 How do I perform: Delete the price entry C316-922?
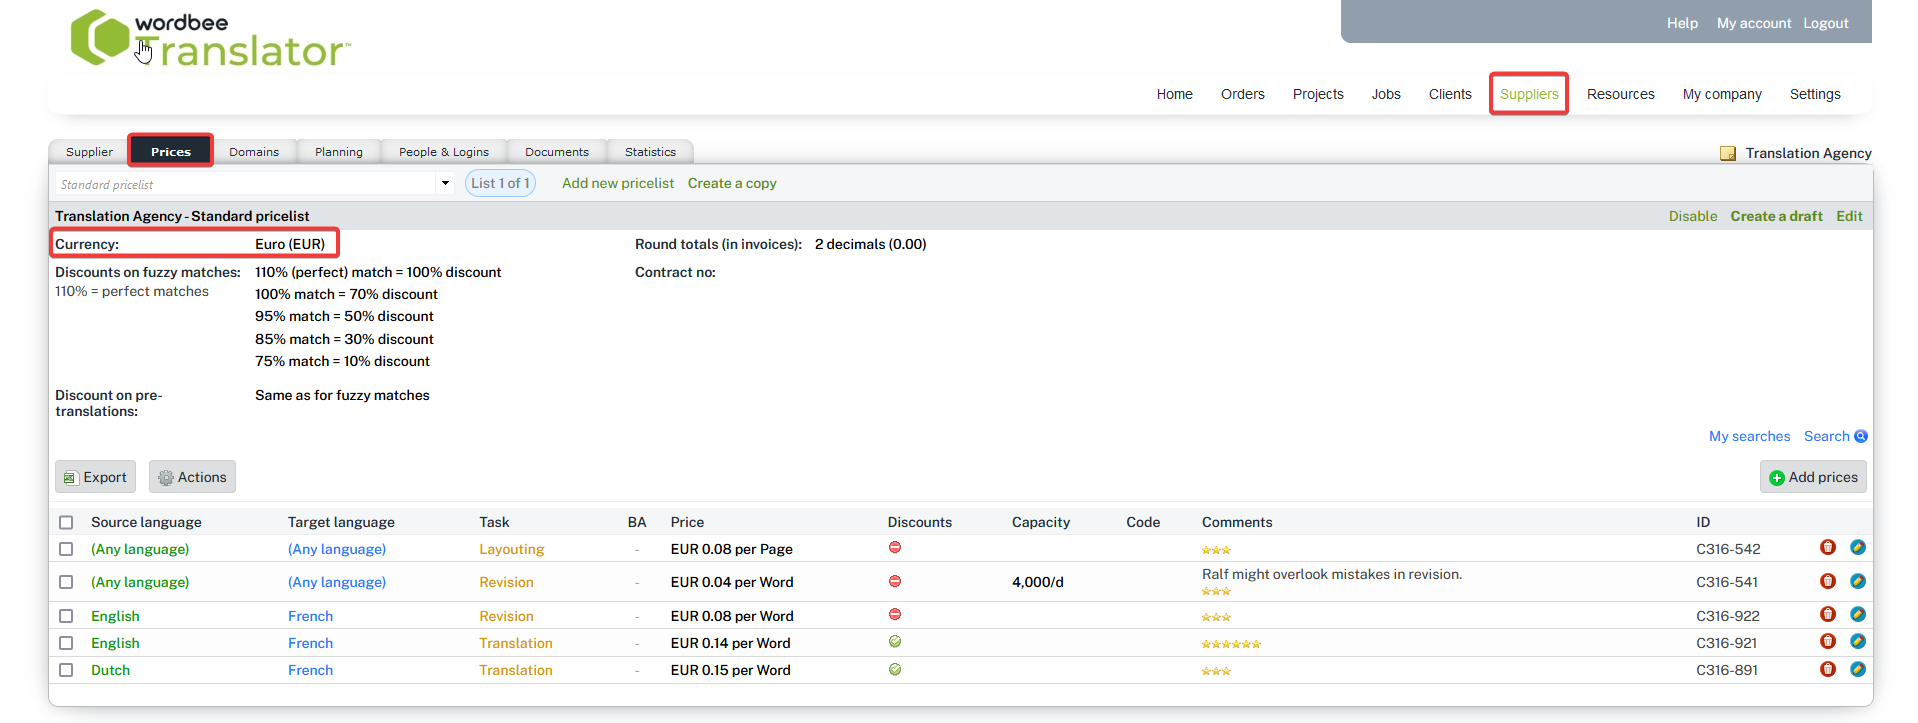coord(1827,614)
